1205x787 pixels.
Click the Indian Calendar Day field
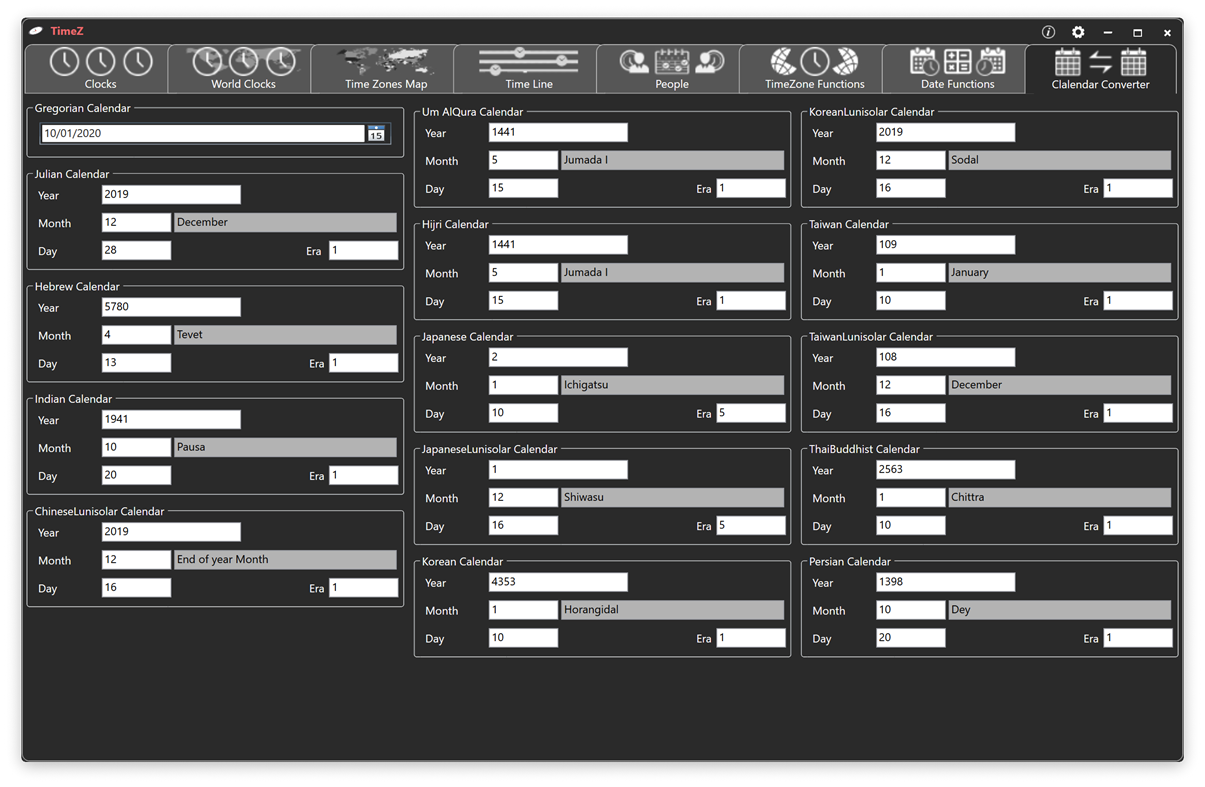[136, 475]
